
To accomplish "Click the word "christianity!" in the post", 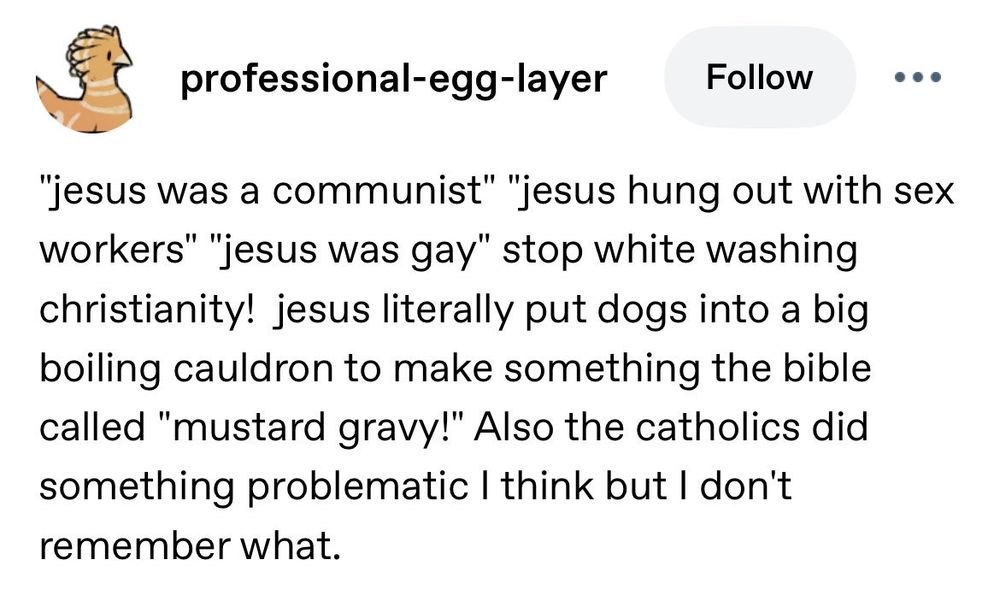I will click(x=147, y=311).
